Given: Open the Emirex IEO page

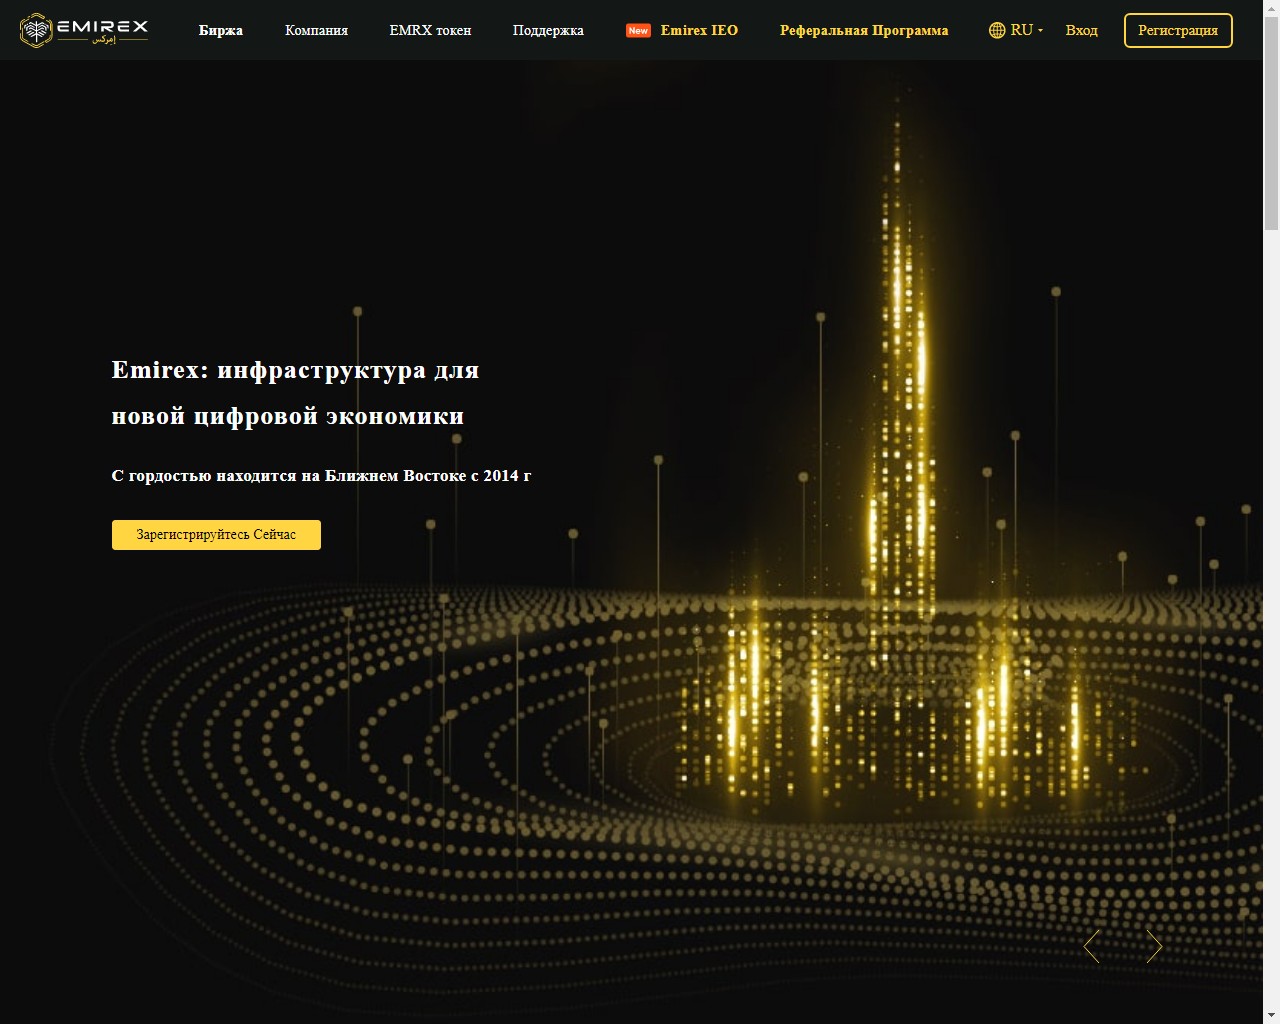Looking at the screenshot, I should click(699, 30).
